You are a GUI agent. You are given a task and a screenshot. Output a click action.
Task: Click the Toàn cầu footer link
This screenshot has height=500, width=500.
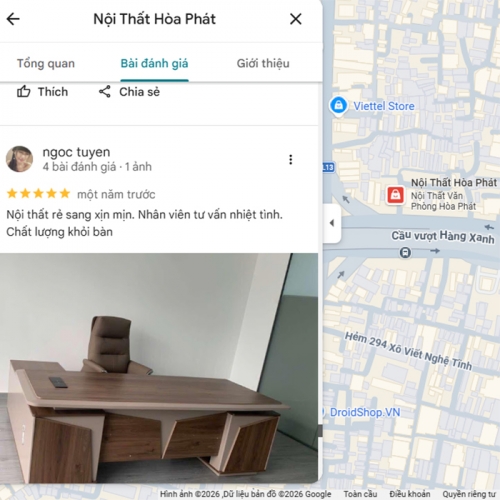click(360, 494)
